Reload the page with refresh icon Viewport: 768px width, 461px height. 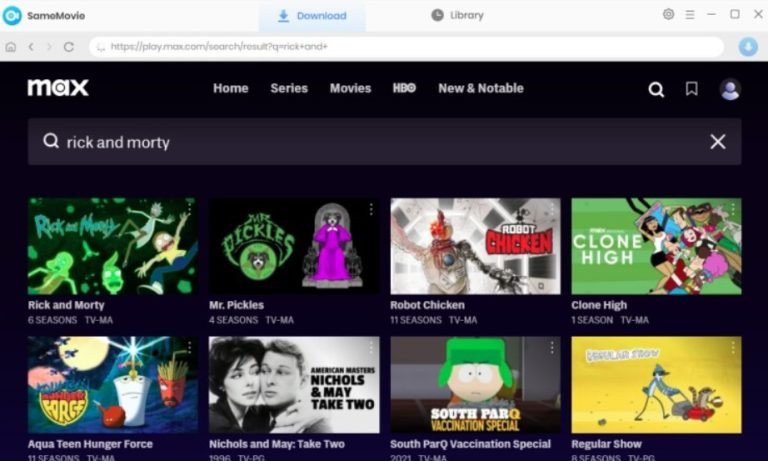[x=69, y=47]
